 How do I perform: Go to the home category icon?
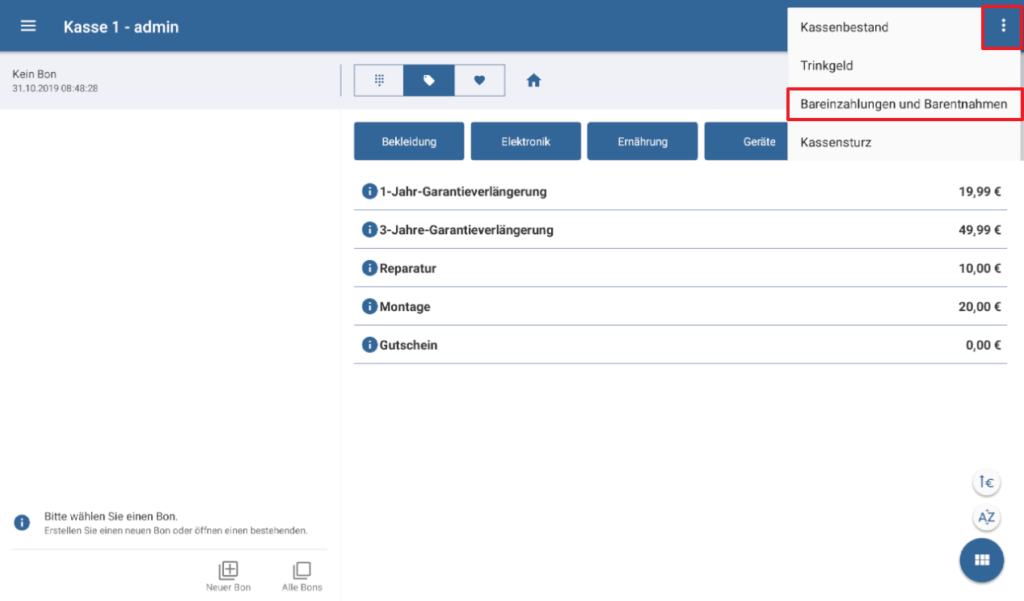[x=534, y=81]
